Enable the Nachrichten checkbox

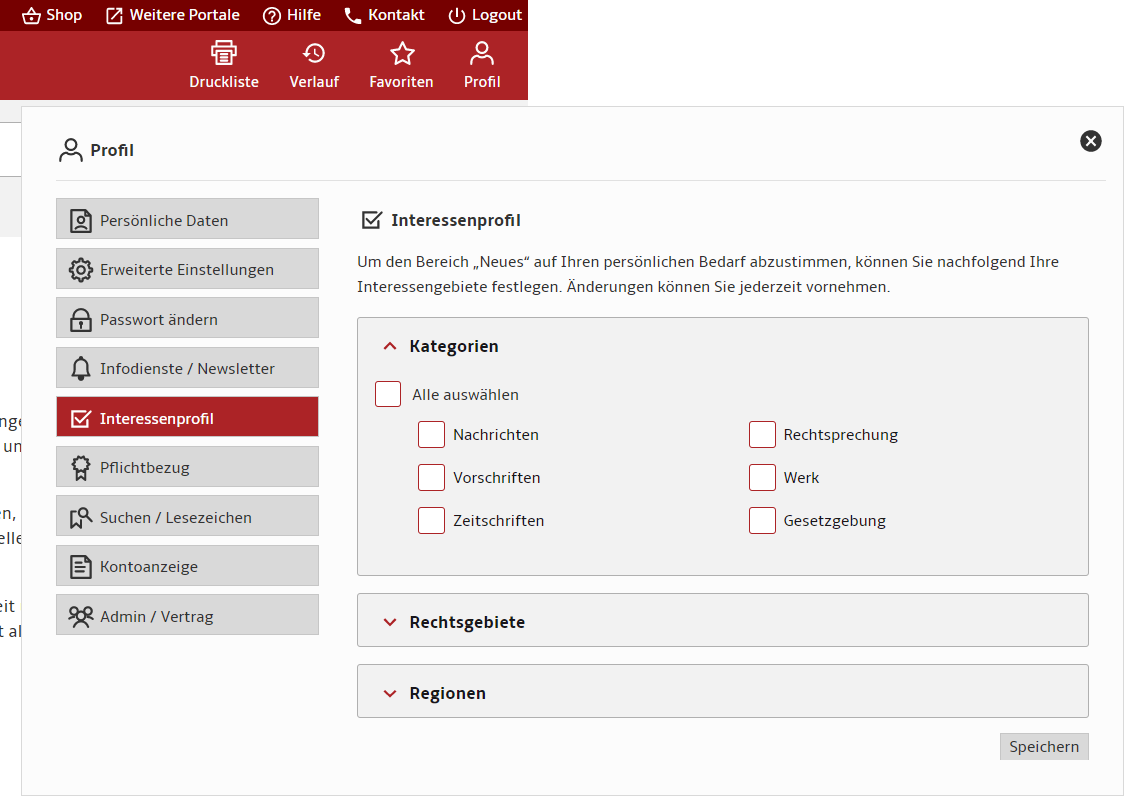431,435
